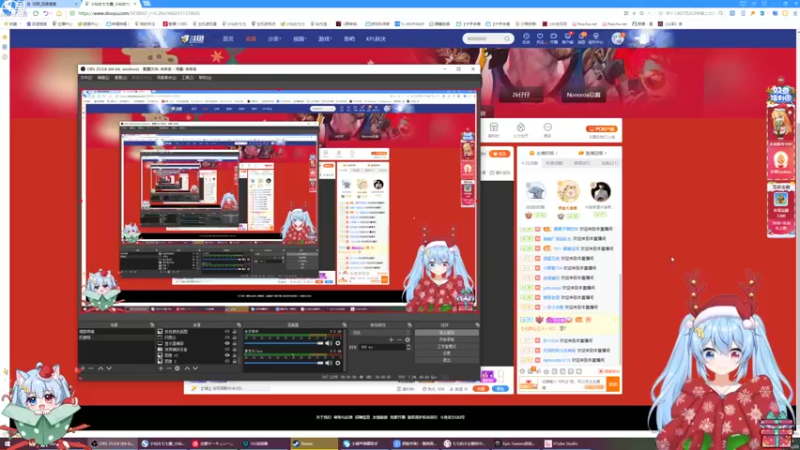Viewport: 800px width, 450px height.
Task: Toggle visibility eye of topmost OBS source
Action: click(x=227, y=332)
